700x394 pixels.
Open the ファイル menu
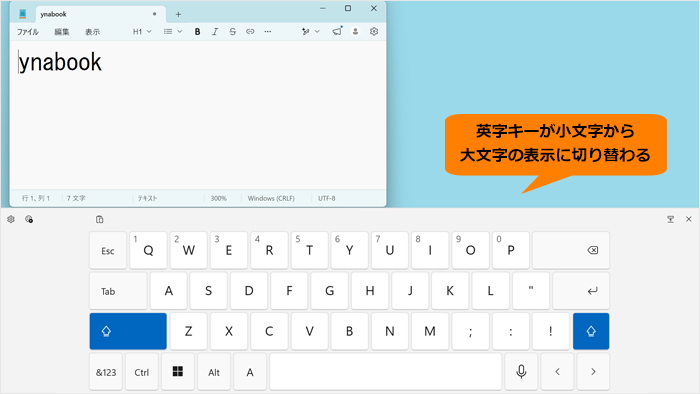click(x=28, y=32)
